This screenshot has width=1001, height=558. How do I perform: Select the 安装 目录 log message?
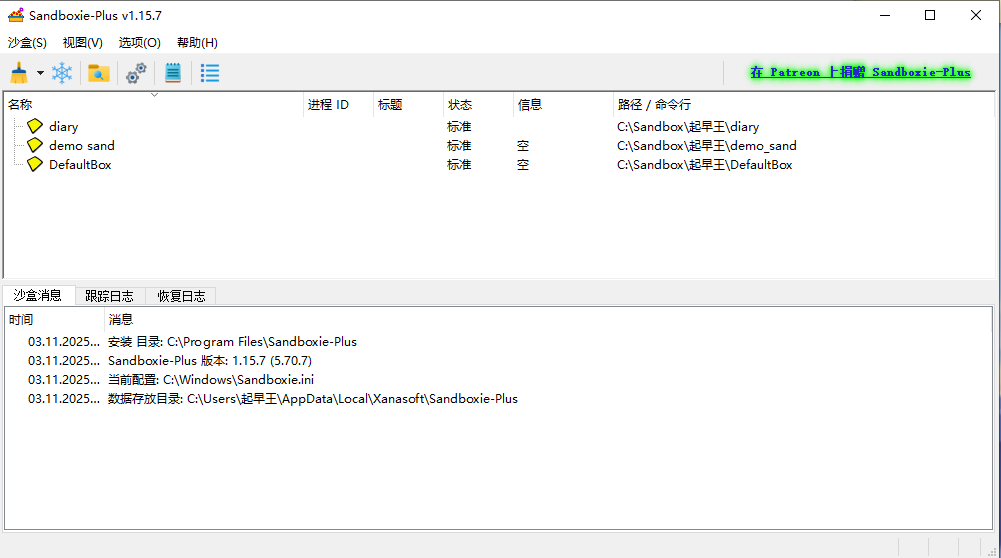pos(499,342)
